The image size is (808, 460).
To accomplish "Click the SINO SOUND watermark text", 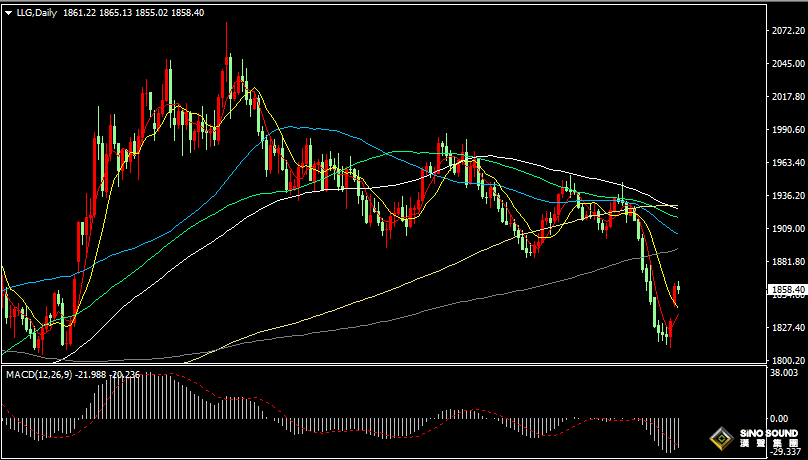I will 769,435.
